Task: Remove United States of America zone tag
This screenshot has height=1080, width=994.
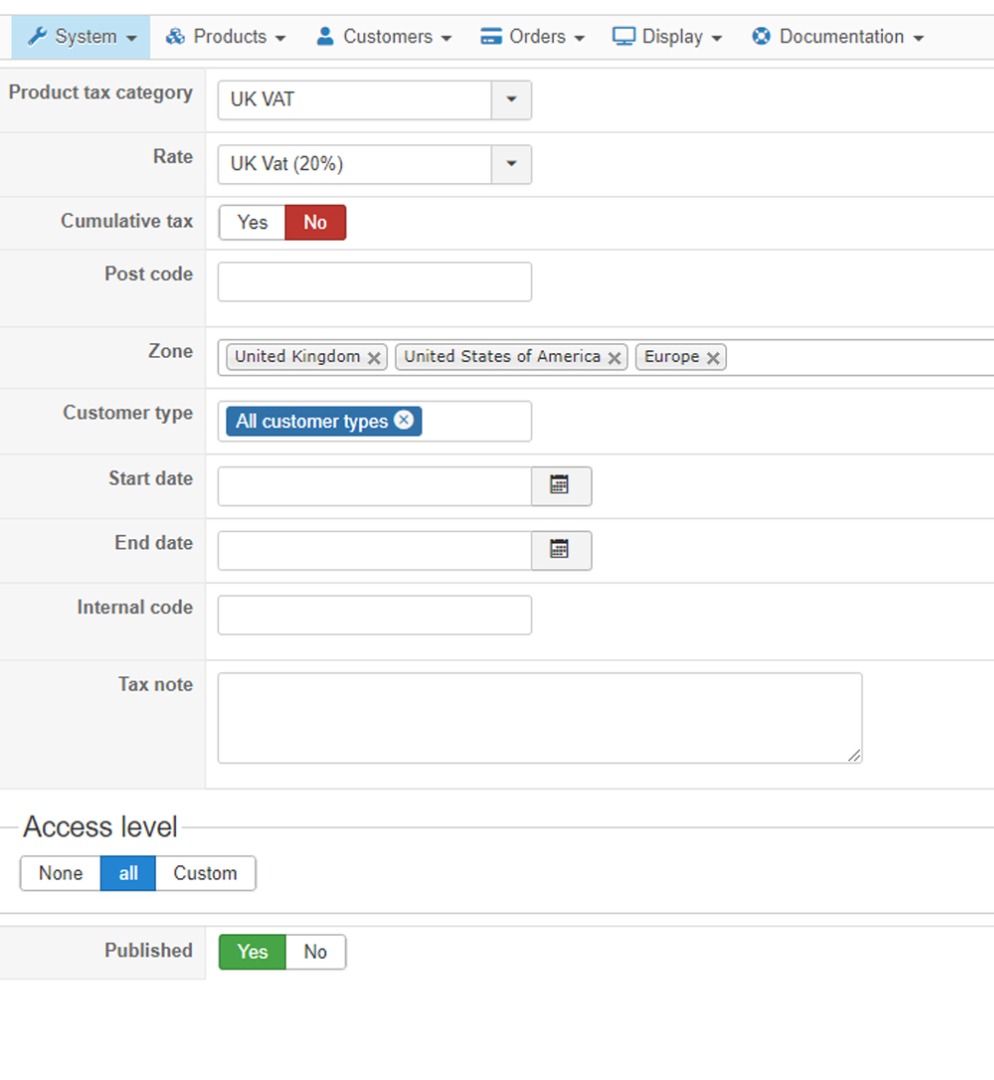Action: 615,358
